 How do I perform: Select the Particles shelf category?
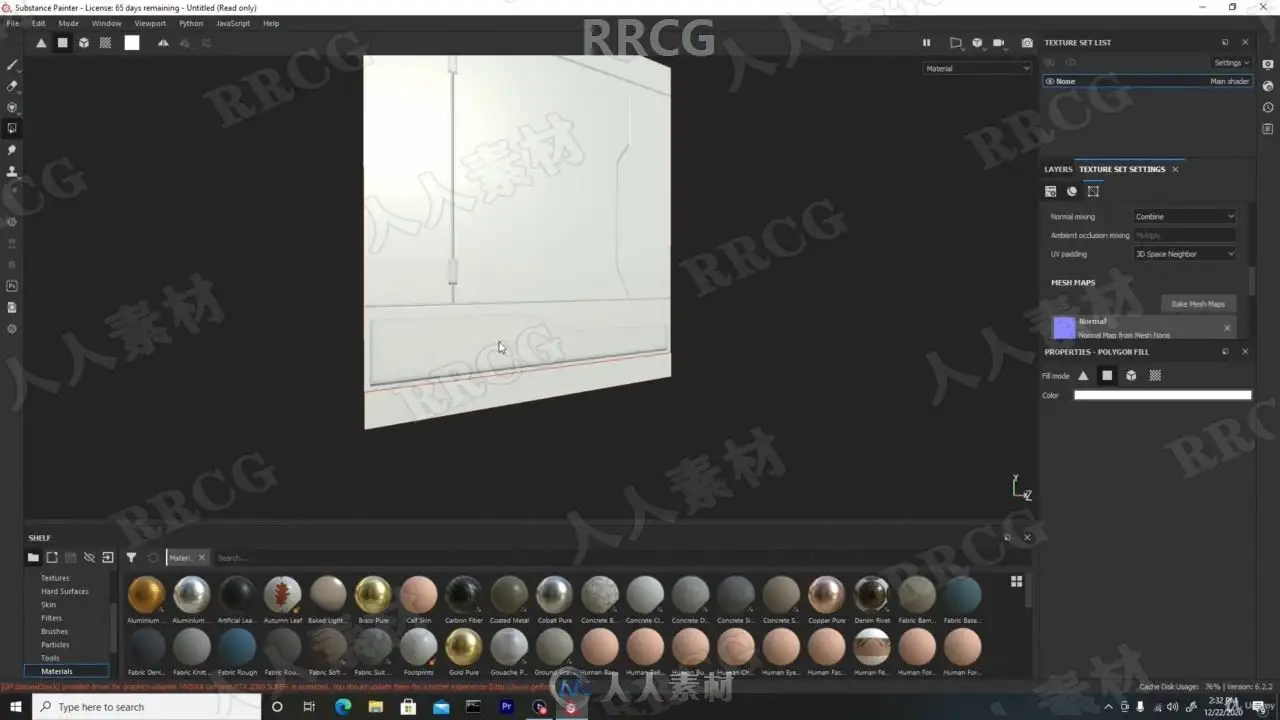click(55, 645)
